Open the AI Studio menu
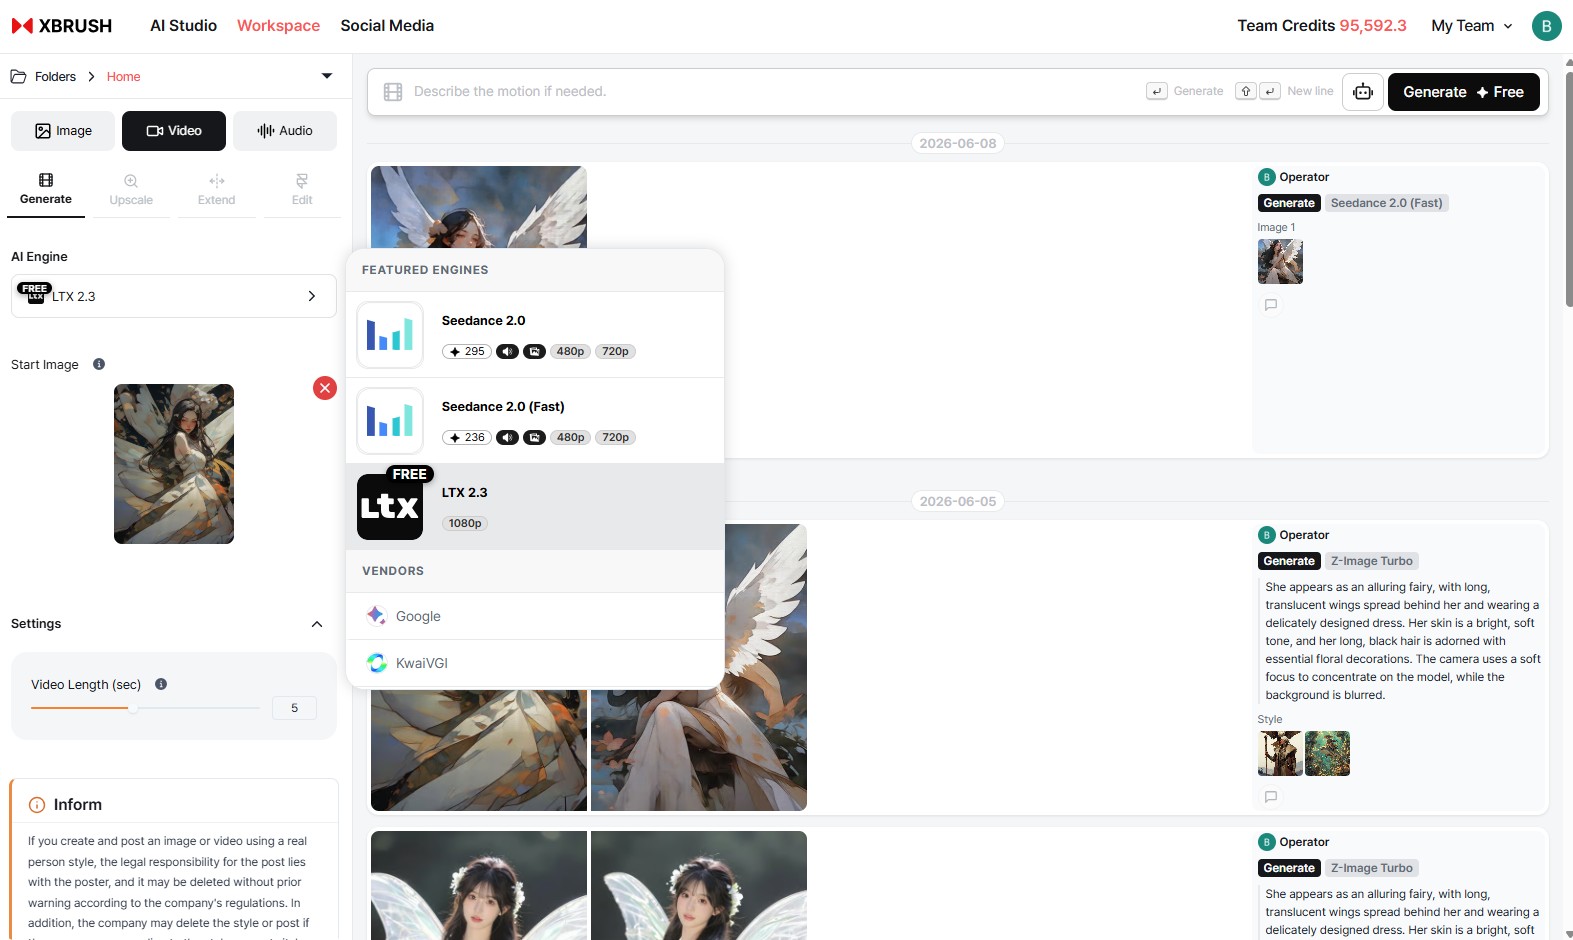Screen dimensions: 1573x940 click(183, 26)
